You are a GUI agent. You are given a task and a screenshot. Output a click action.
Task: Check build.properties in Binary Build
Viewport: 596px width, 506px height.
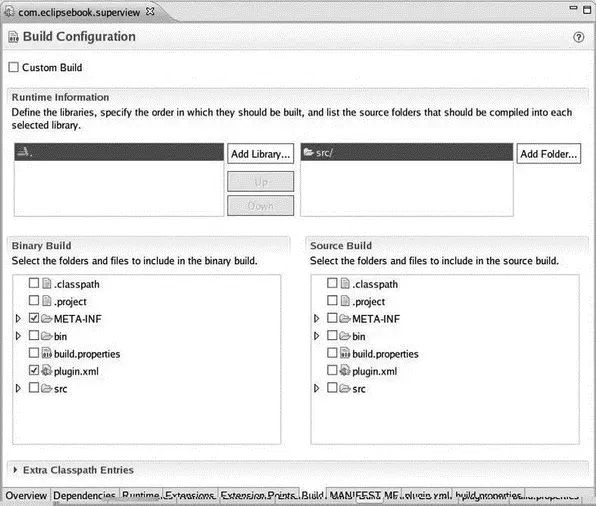click(34, 352)
